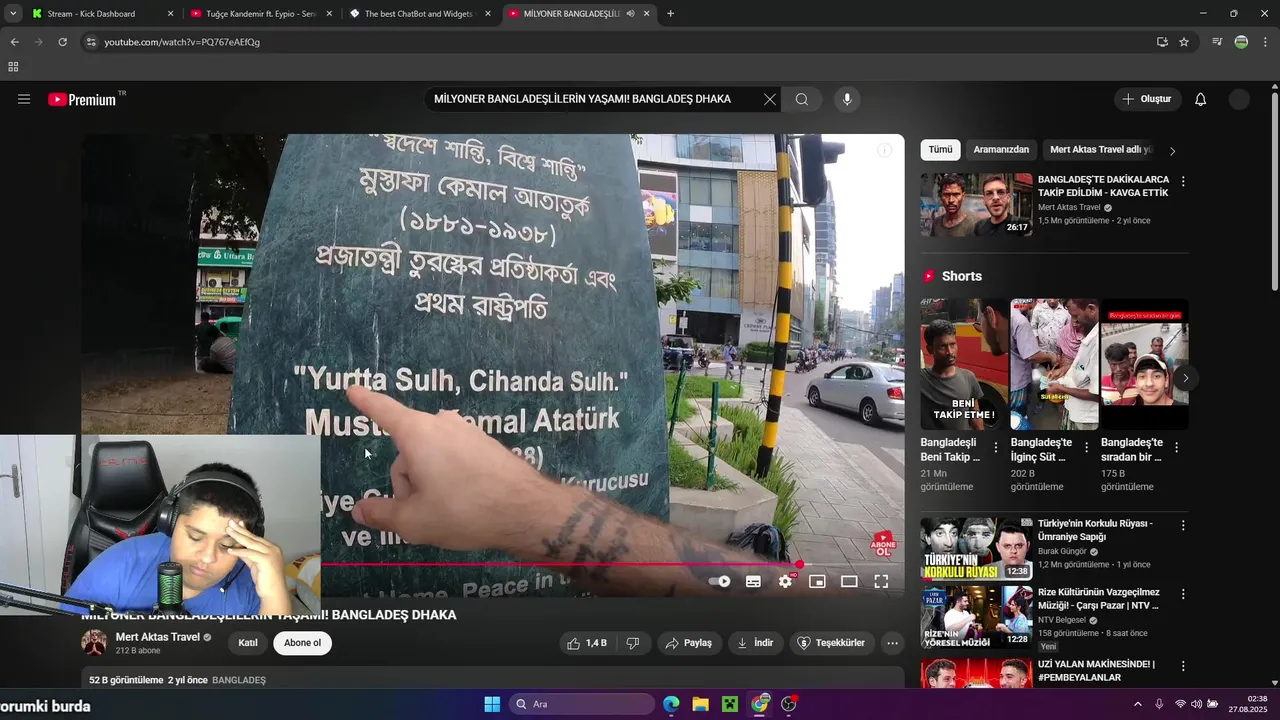Image resolution: width=1280 pixels, height=720 pixels.
Task: Share the video via Paylaş
Action: tap(689, 643)
